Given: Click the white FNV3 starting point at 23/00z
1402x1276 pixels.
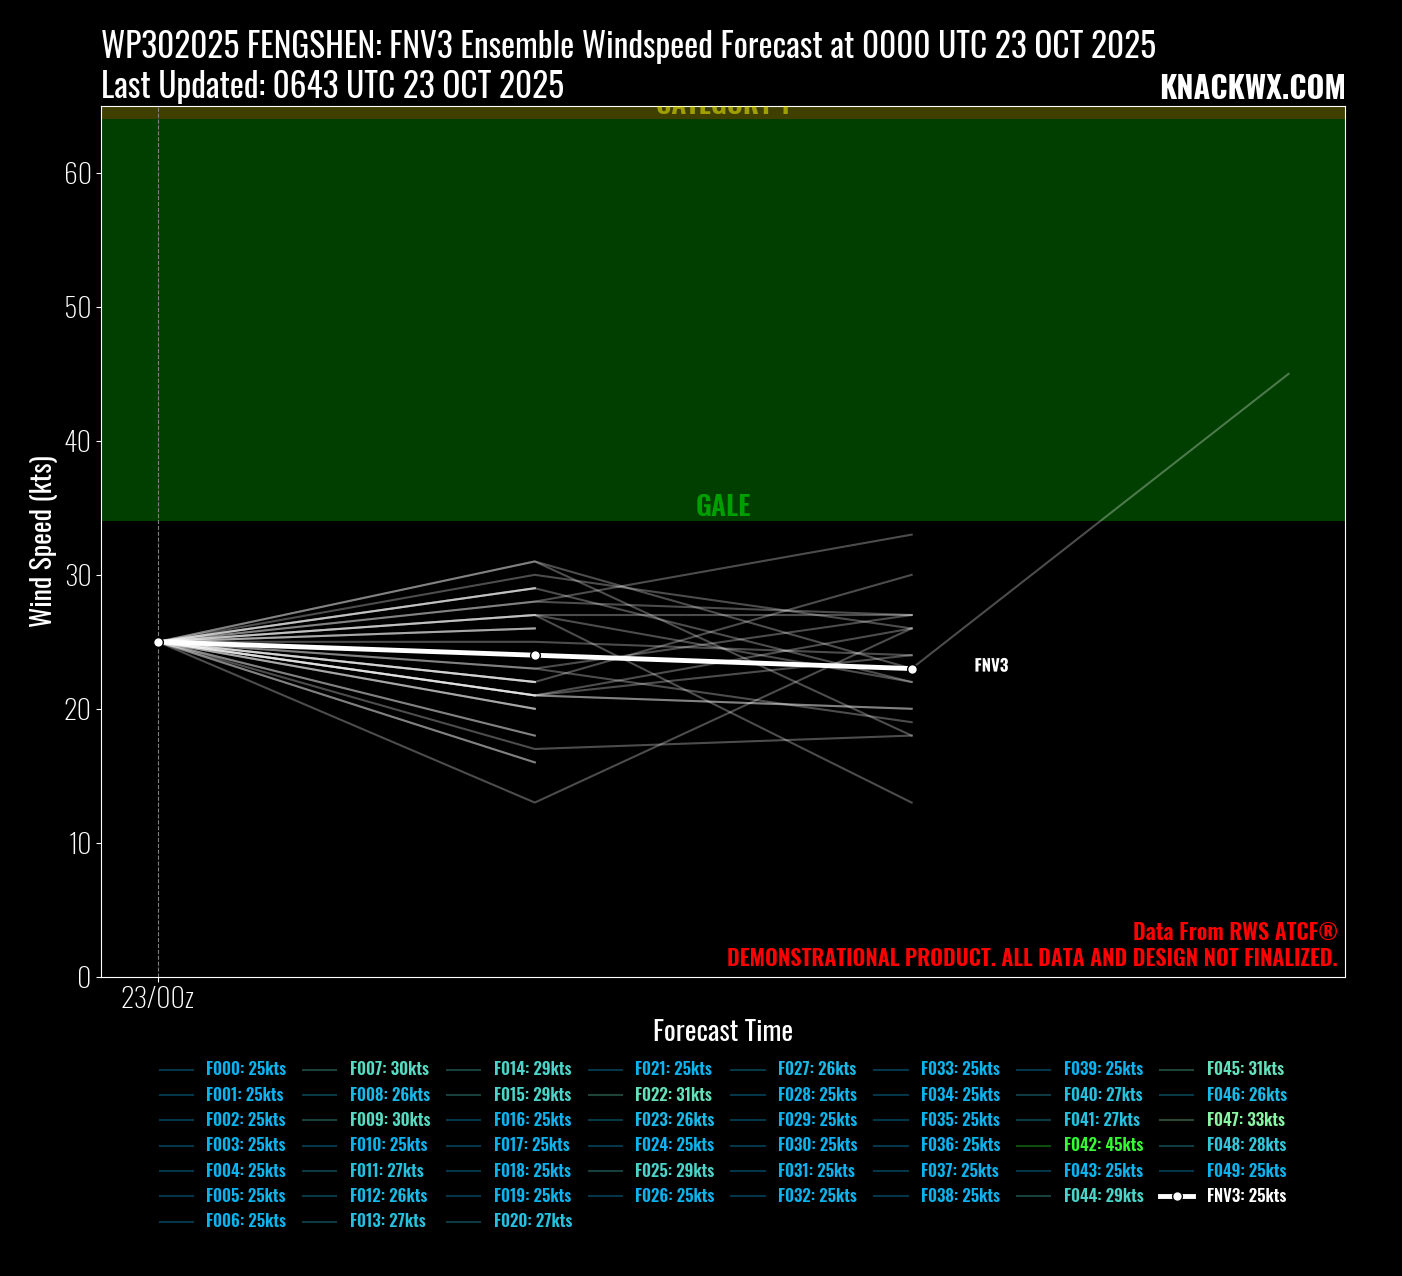Looking at the screenshot, I should click(x=158, y=642).
